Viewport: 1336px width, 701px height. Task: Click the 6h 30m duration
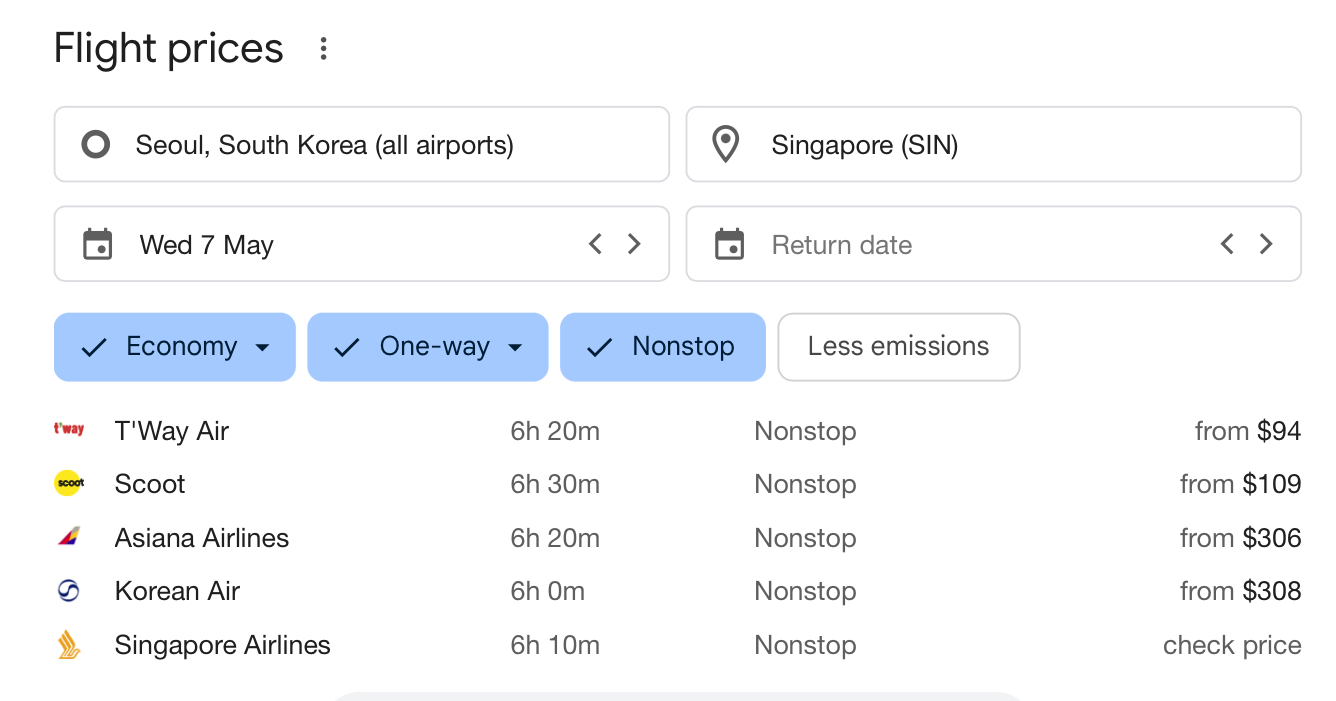pos(555,484)
